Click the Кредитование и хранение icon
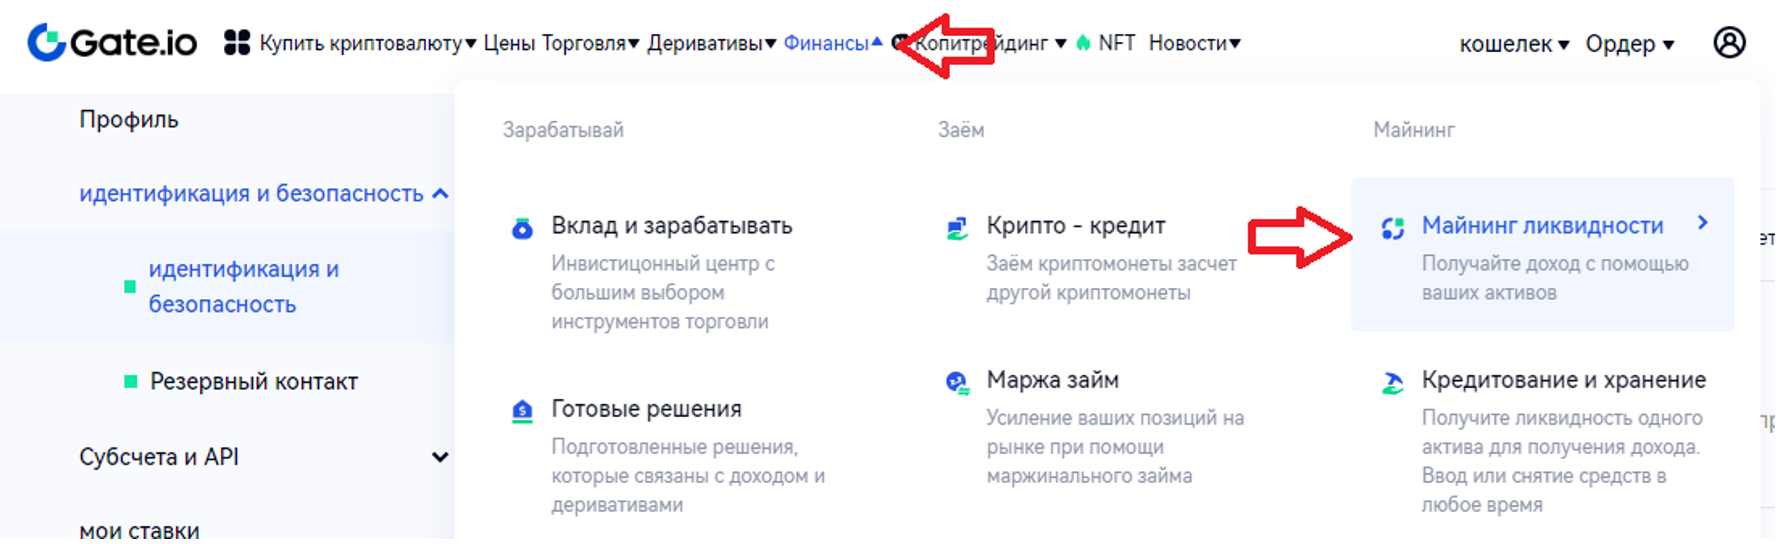The image size is (1782, 544). tap(1392, 383)
